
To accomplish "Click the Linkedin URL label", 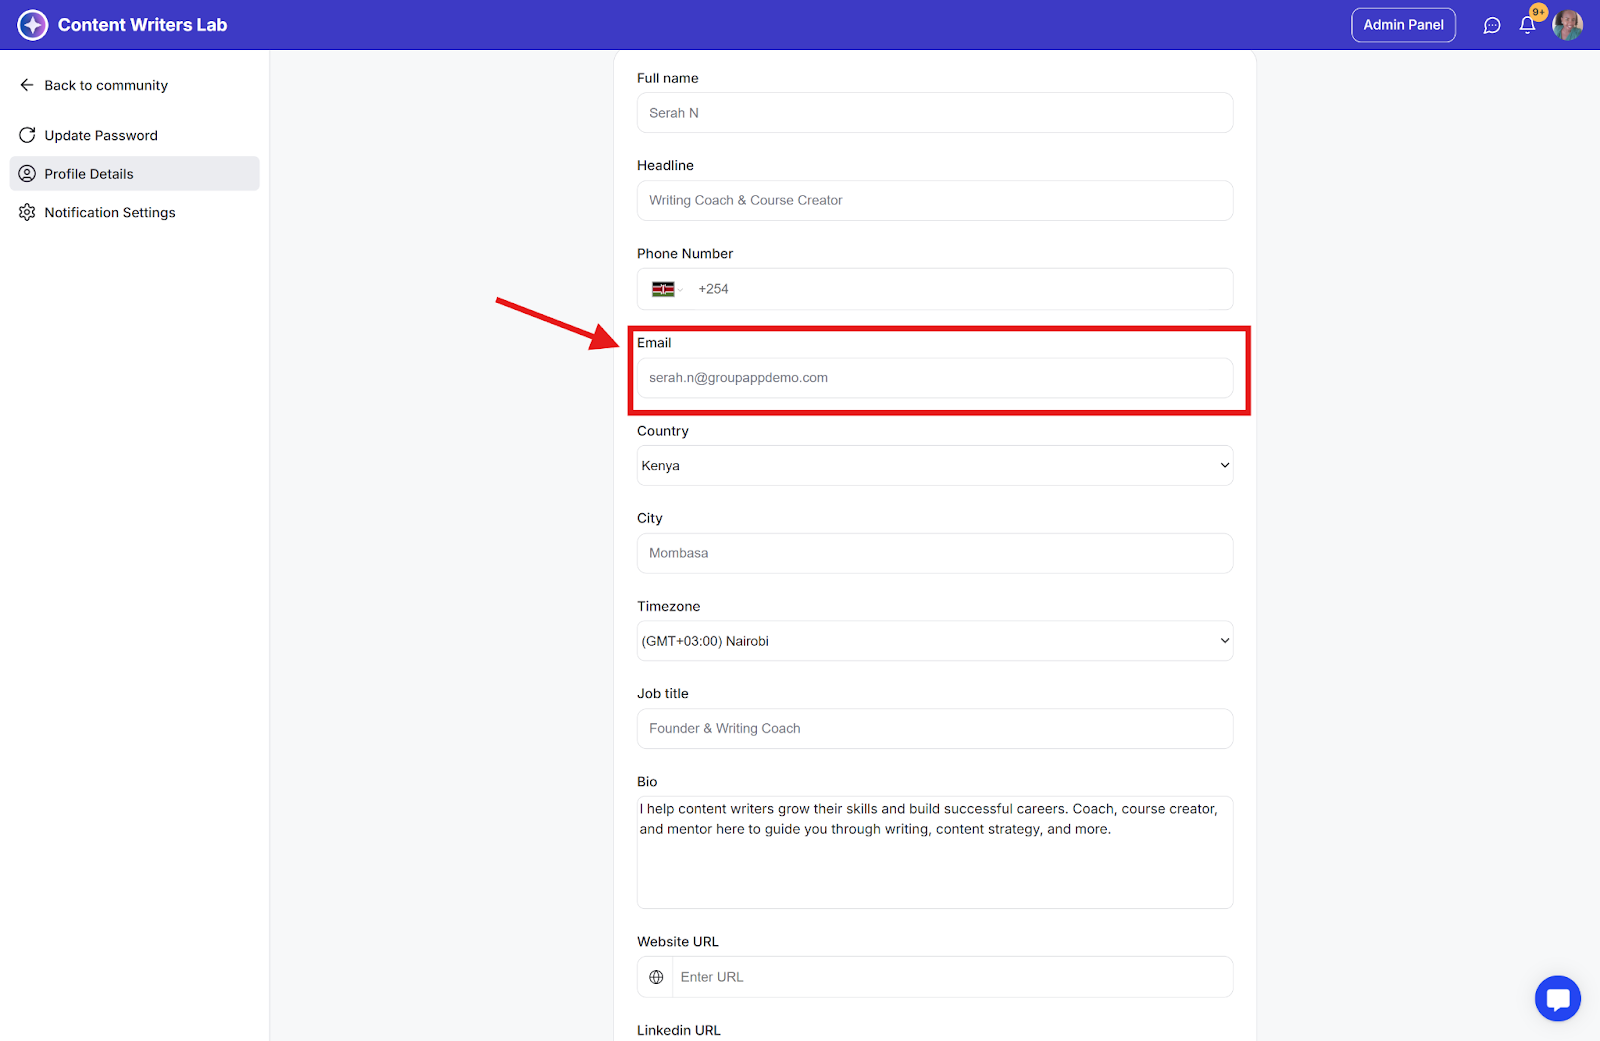I will tap(679, 1030).
